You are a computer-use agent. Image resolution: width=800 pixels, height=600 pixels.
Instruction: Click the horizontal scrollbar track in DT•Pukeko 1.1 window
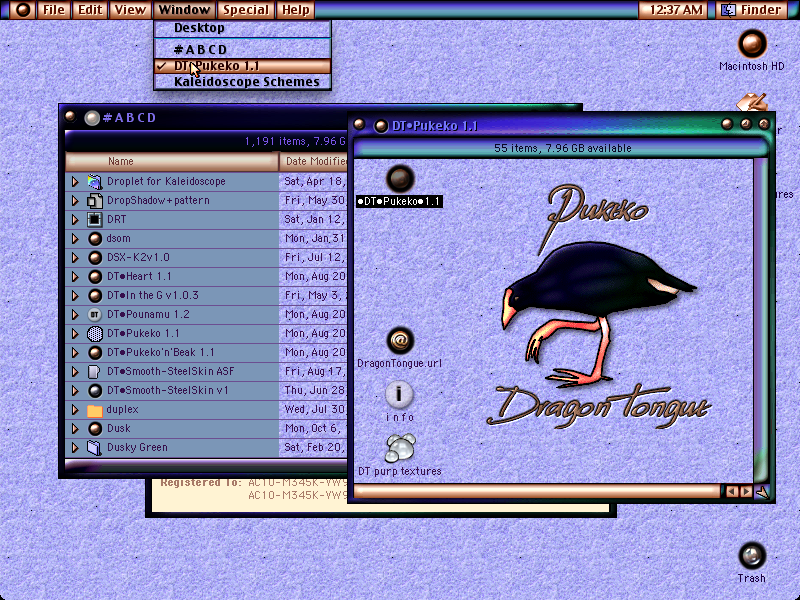538,491
